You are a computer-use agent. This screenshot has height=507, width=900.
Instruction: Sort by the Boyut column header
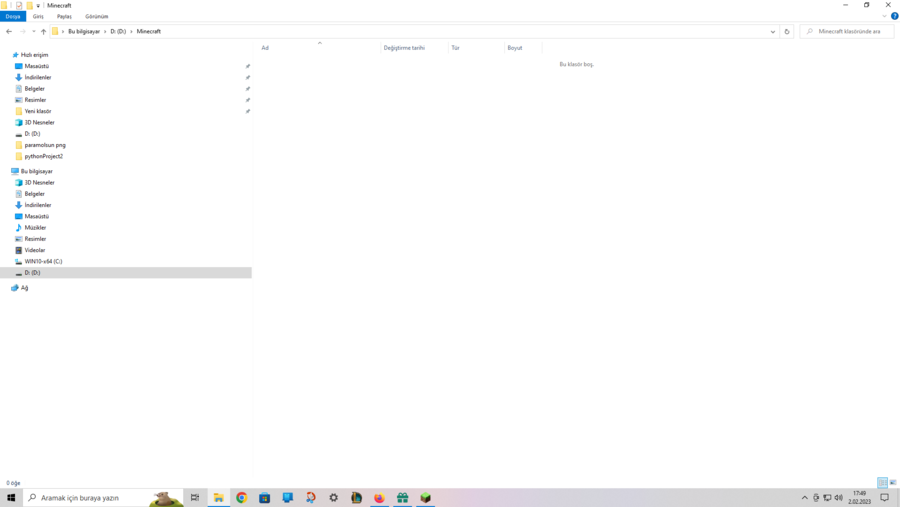point(522,48)
